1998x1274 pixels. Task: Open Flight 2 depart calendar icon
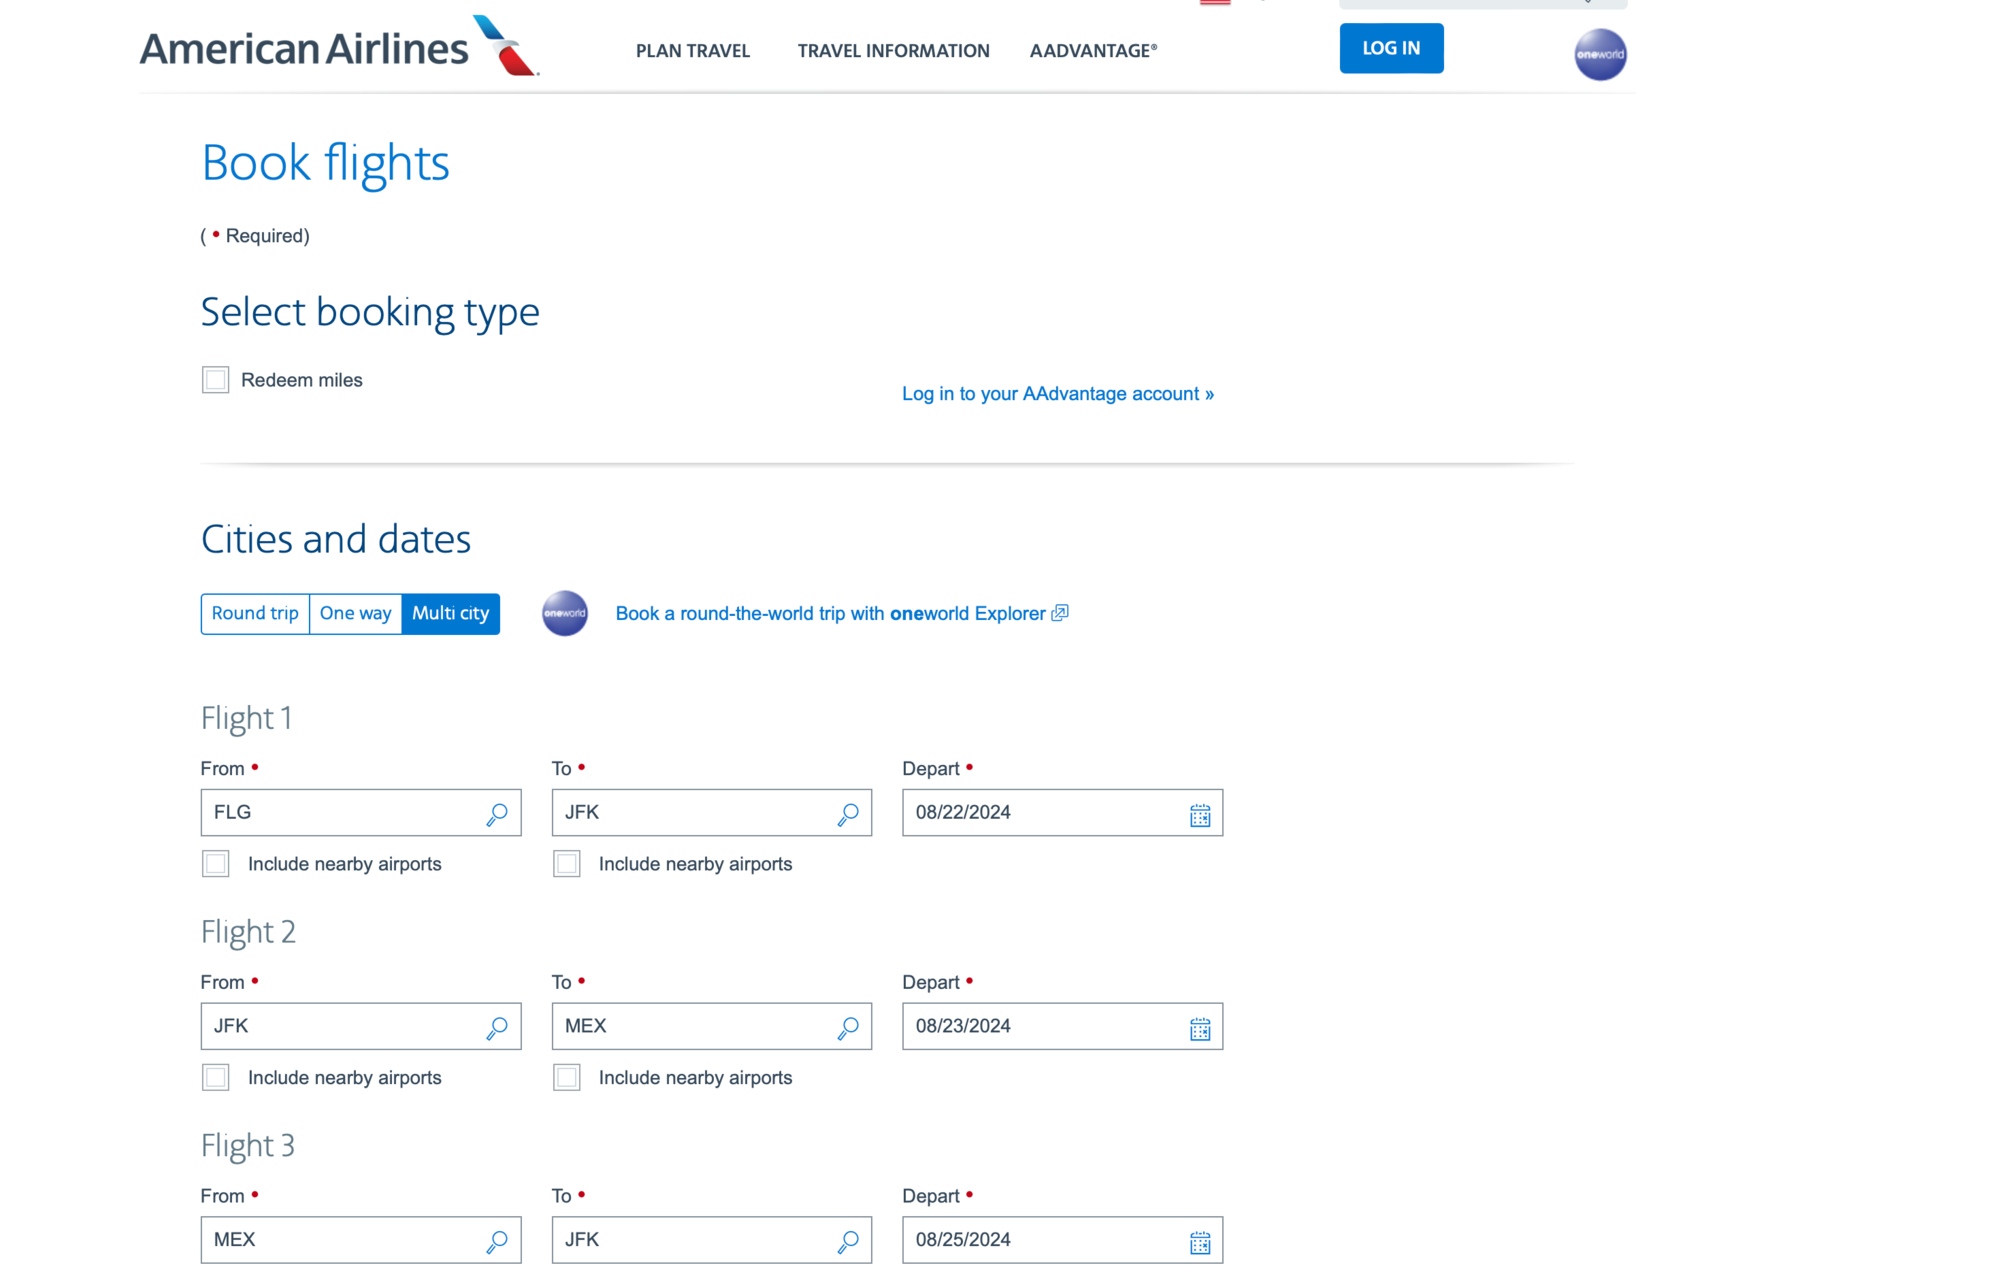(1199, 1029)
